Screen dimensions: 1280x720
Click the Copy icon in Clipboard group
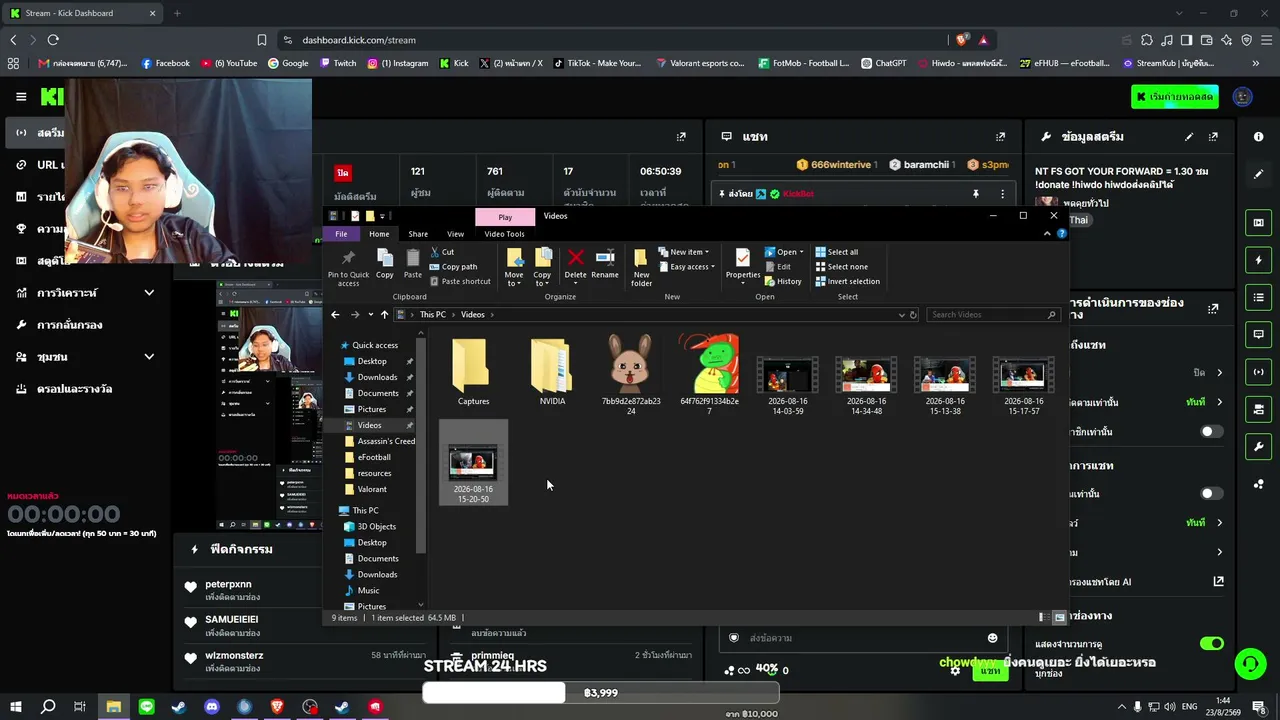point(385,264)
